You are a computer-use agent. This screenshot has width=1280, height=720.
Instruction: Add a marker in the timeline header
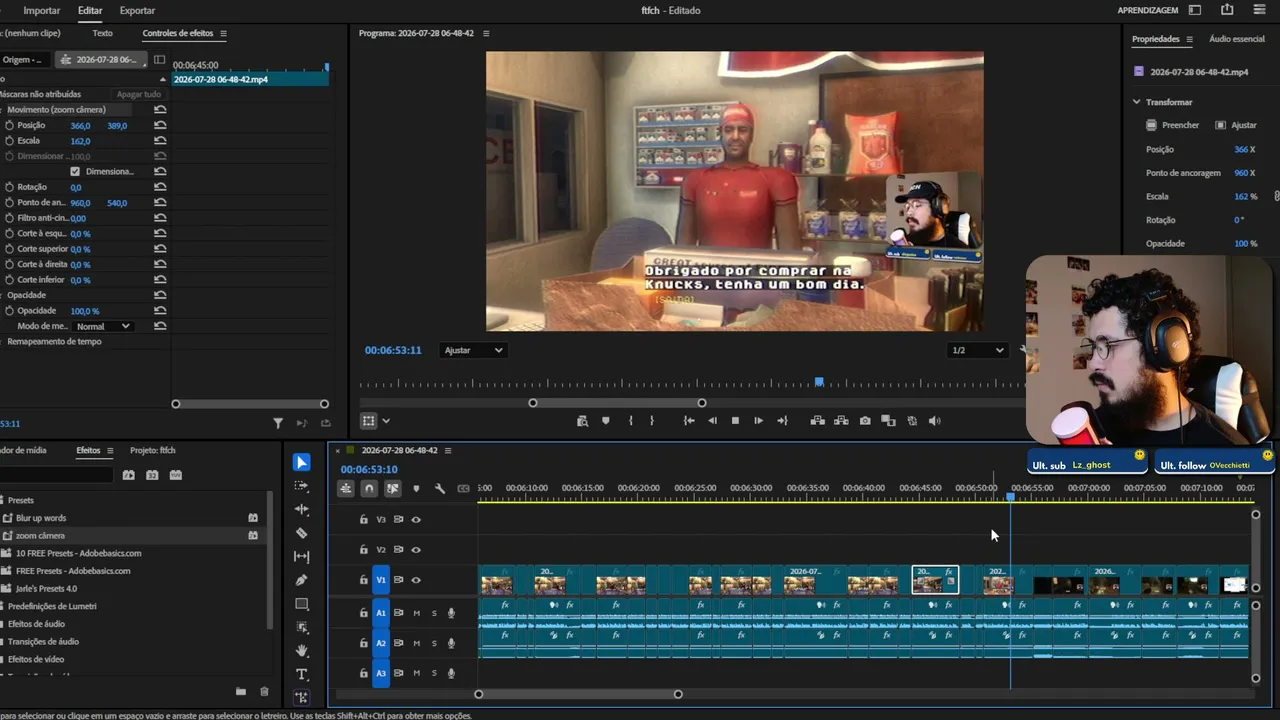pos(416,489)
